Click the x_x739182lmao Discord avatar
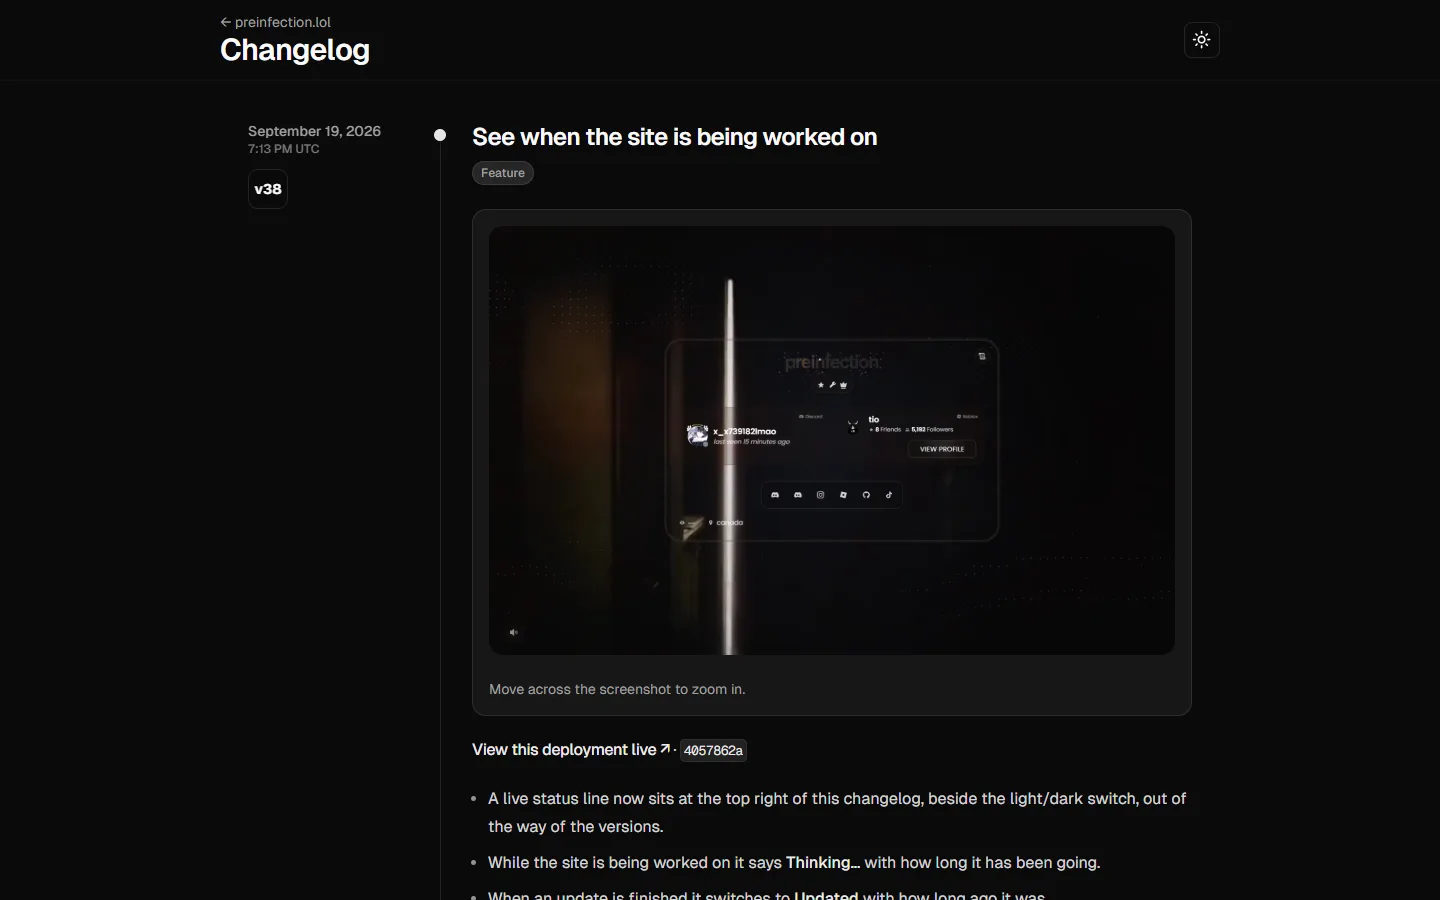This screenshot has height=900, width=1440. [698, 435]
